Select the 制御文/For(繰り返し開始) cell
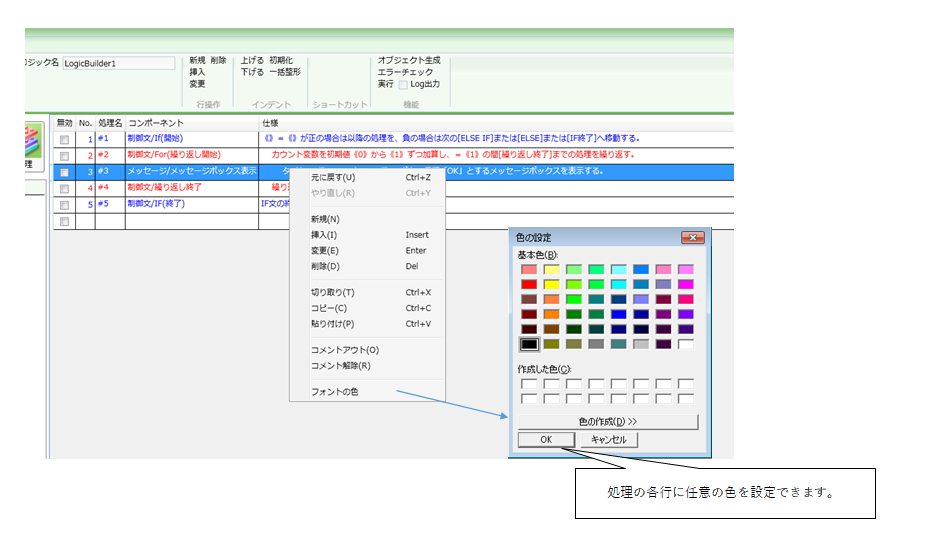The height and width of the screenshot is (559, 934). point(192,155)
